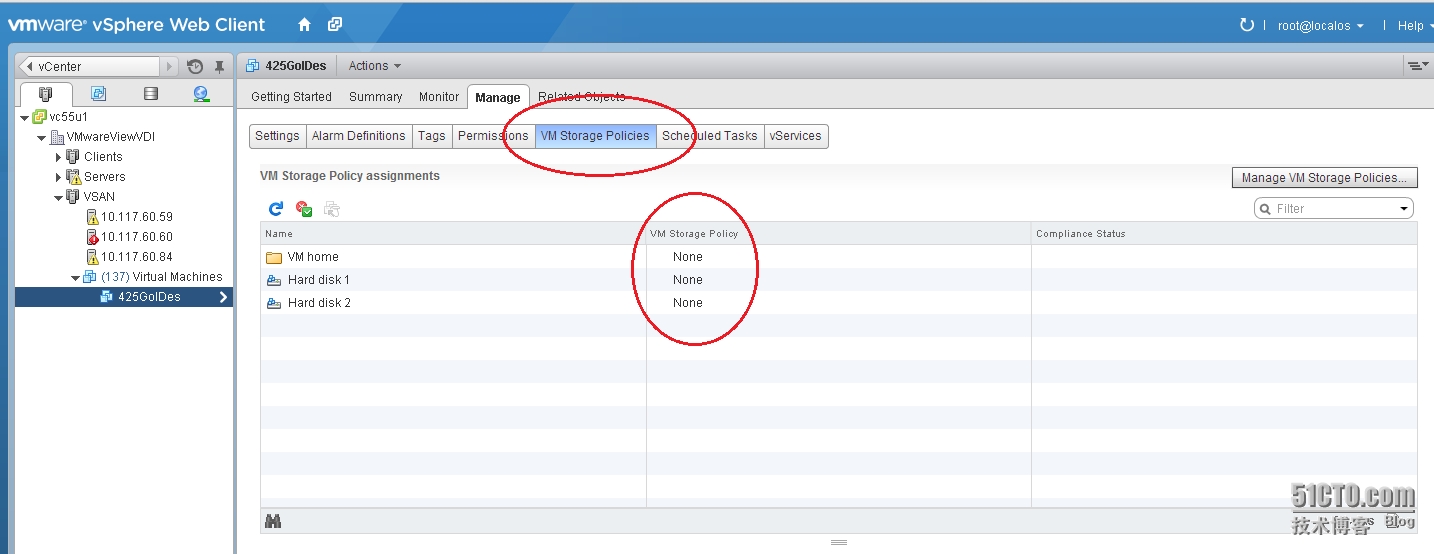Open the Summary tab
This screenshot has width=1434, height=554.
click(x=375, y=97)
